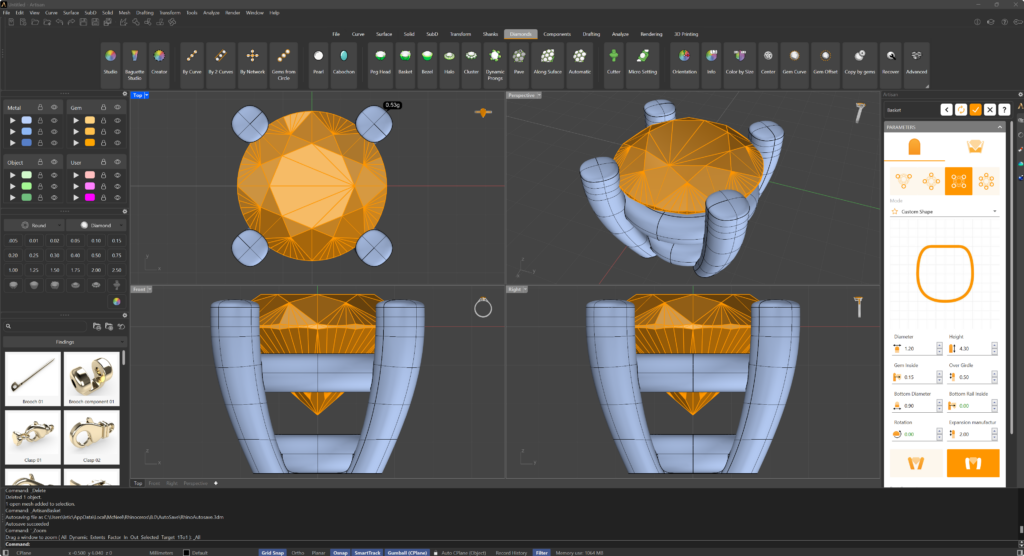Choose the 0.50 carat size button
Image resolution: width=1024 pixels, height=556 pixels.
(96, 255)
